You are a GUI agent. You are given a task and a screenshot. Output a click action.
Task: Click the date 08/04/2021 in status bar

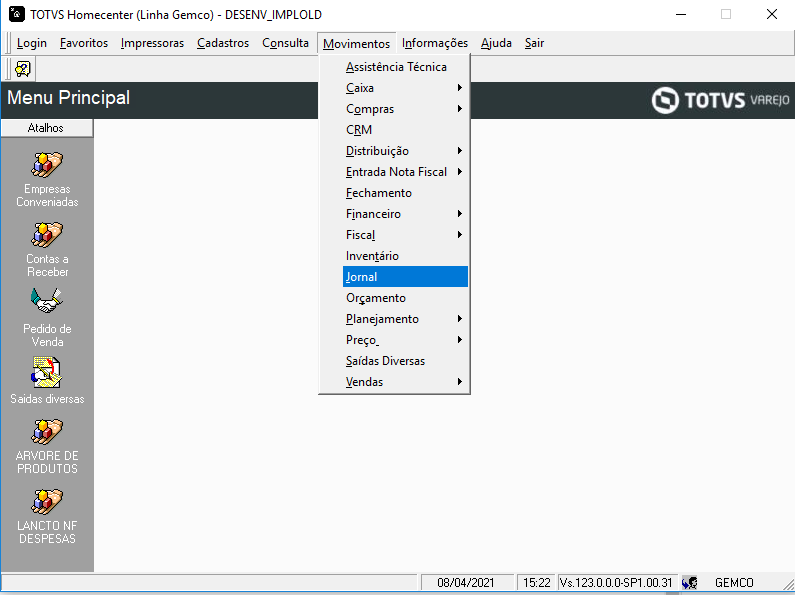(x=465, y=582)
